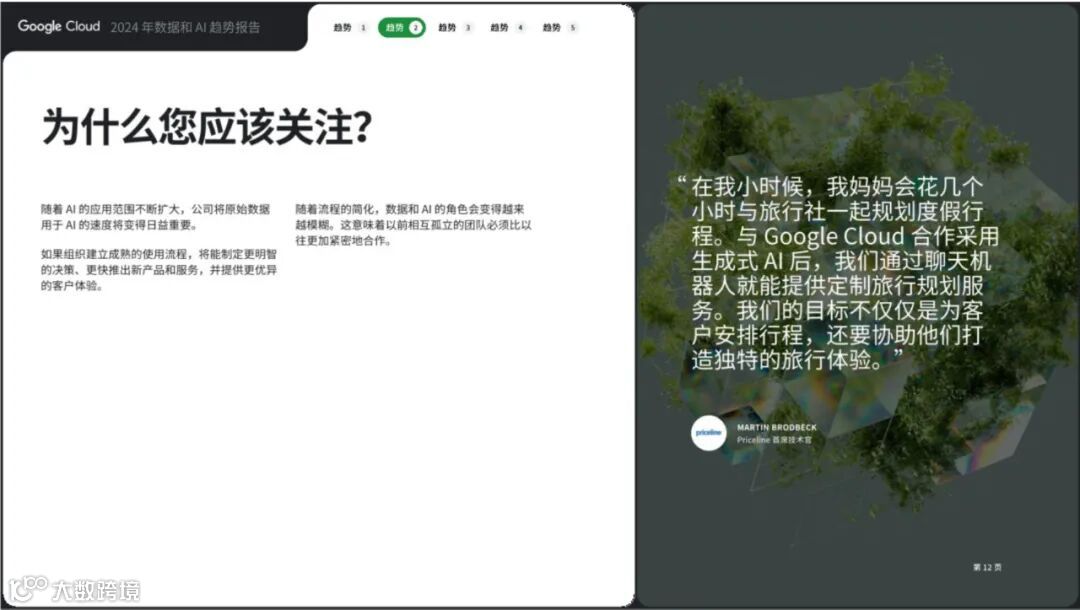Go to the 趋势 4 tab
This screenshot has height=610, width=1080.
(x=508, y=28)
